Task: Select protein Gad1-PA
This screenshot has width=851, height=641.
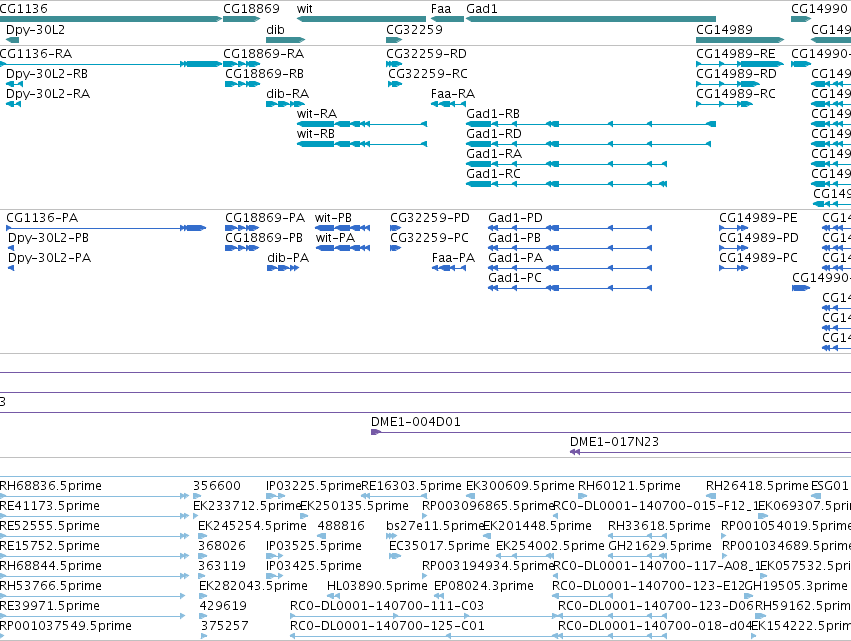Action: (x=570, y=268)
